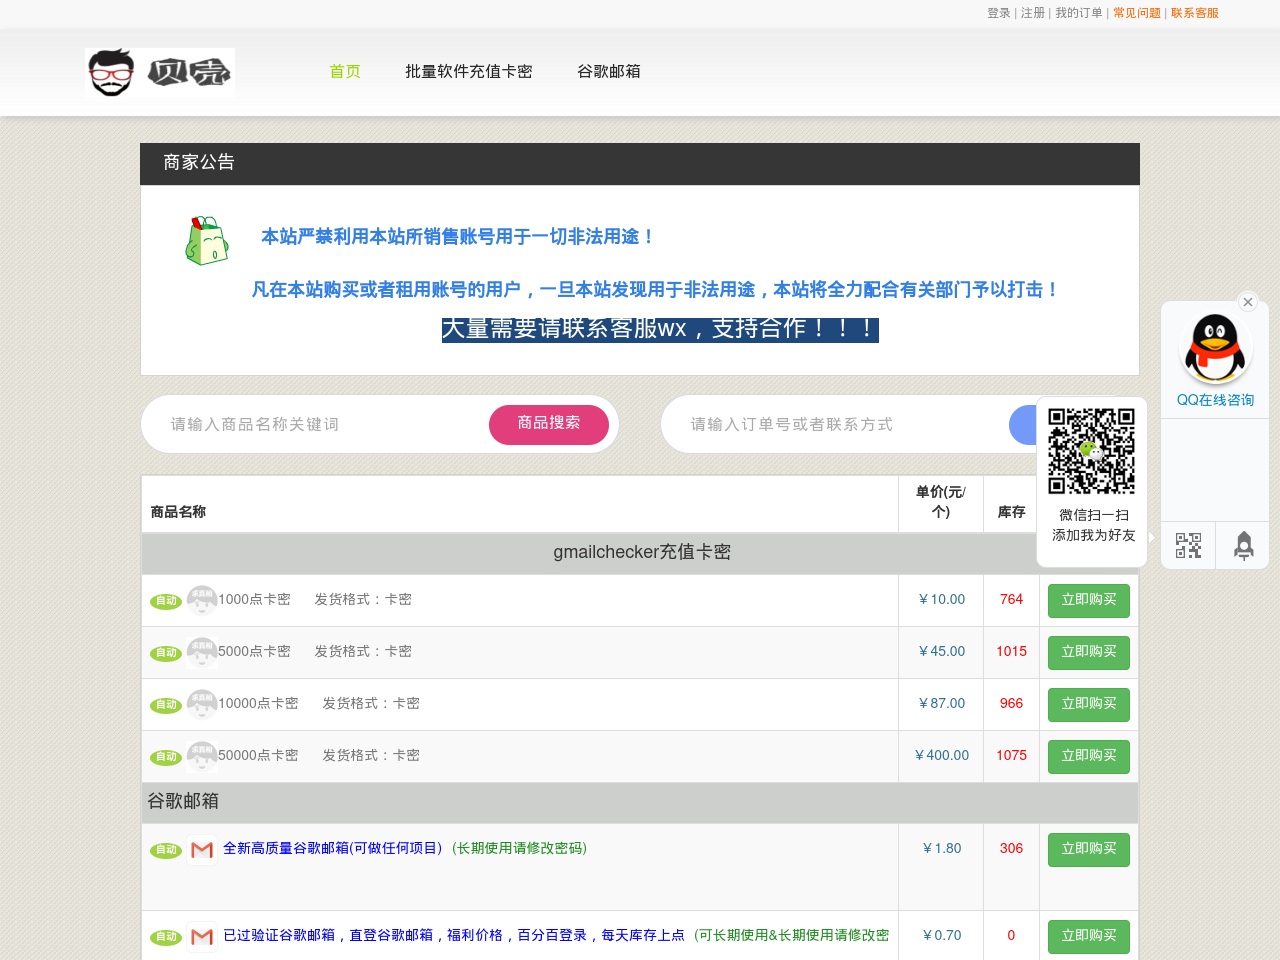This screenshot has height=960, width=1280.
Task: Click the stock value 306
Action: point(1011,848)
